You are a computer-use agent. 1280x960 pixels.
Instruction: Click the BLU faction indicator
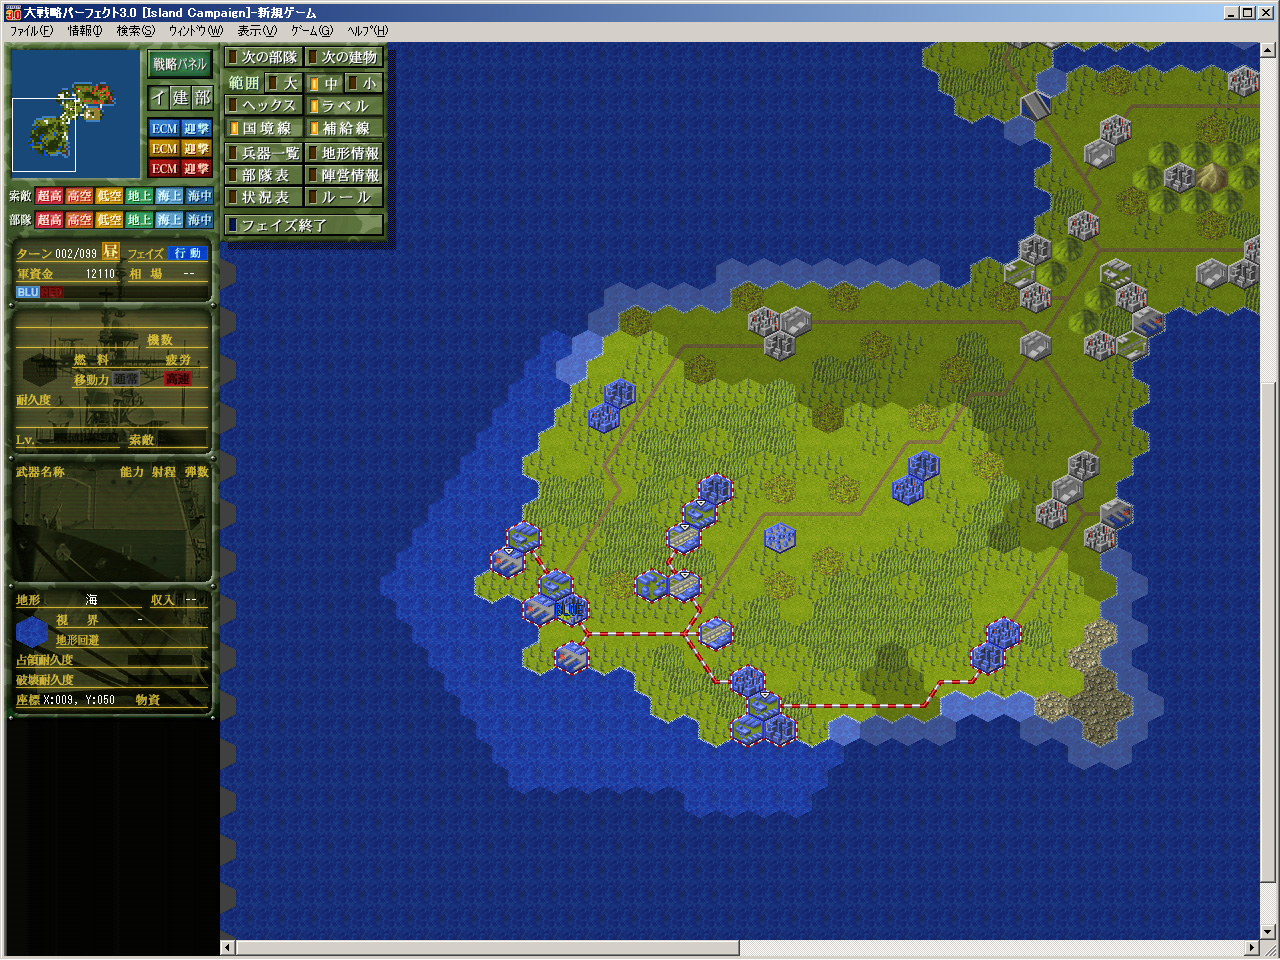[x=28, y=292]
